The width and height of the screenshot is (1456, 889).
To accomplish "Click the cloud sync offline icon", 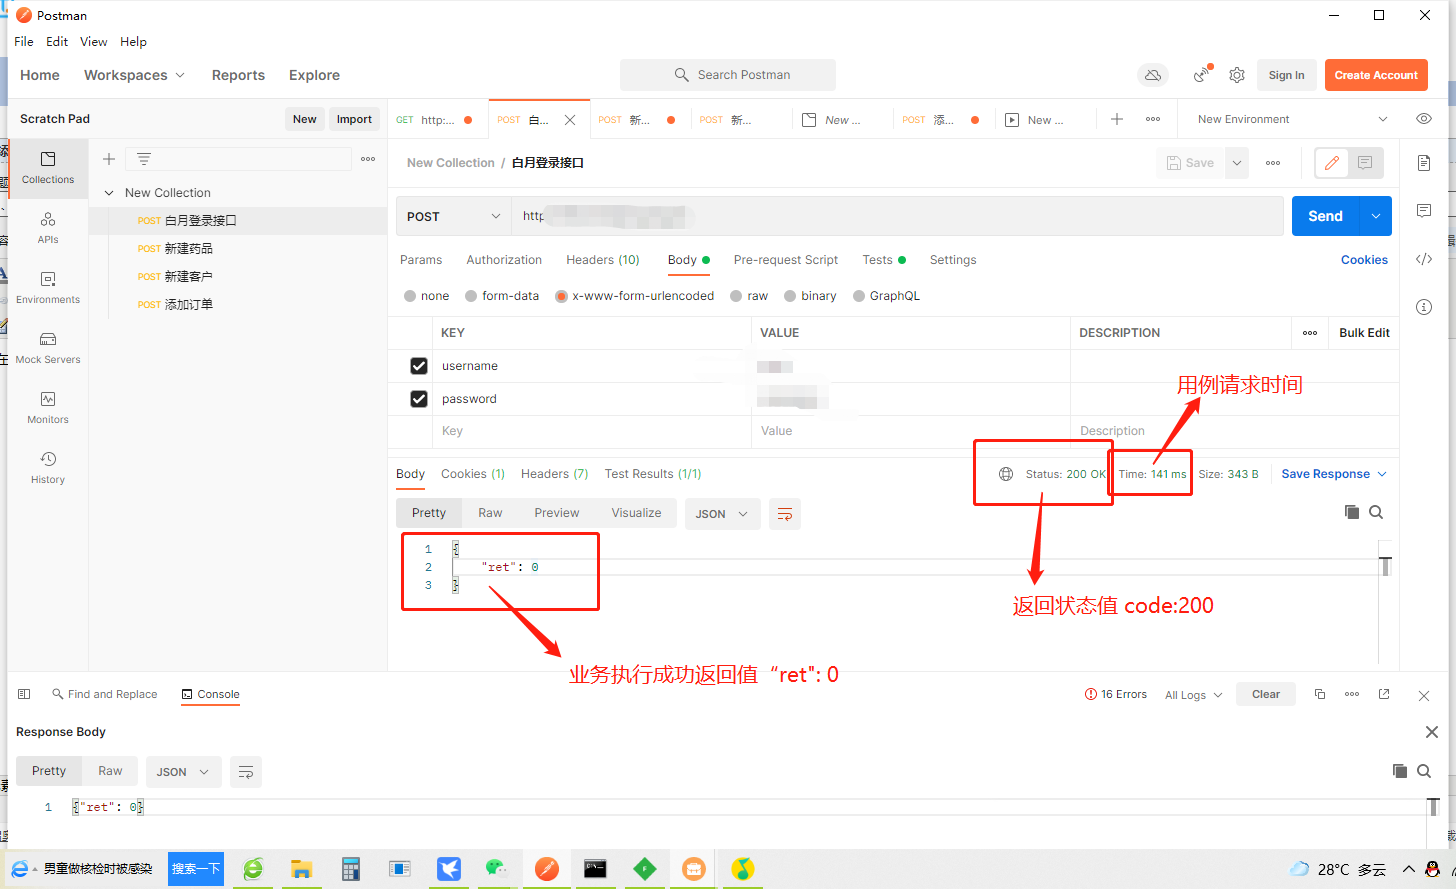I will click(1153, 75).
